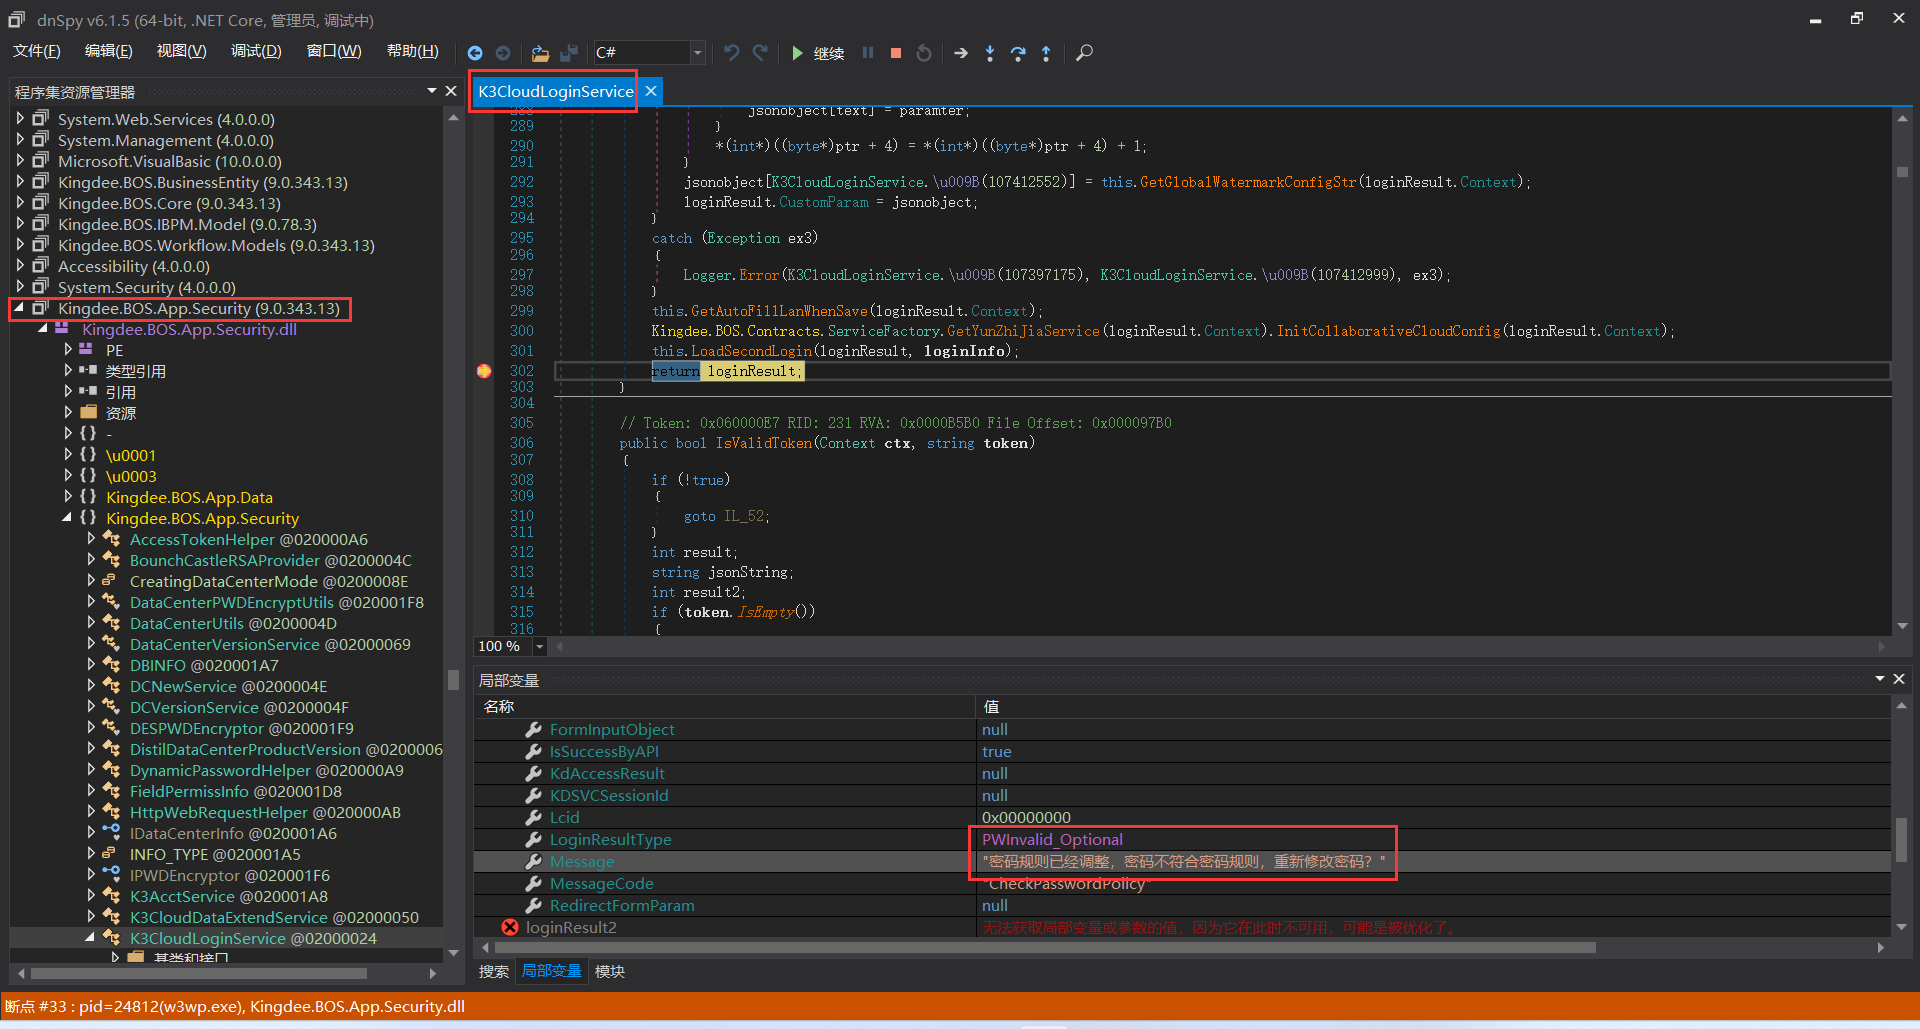
Task: Open the 调试(D) menu
Action: click(x=256, y=51)
